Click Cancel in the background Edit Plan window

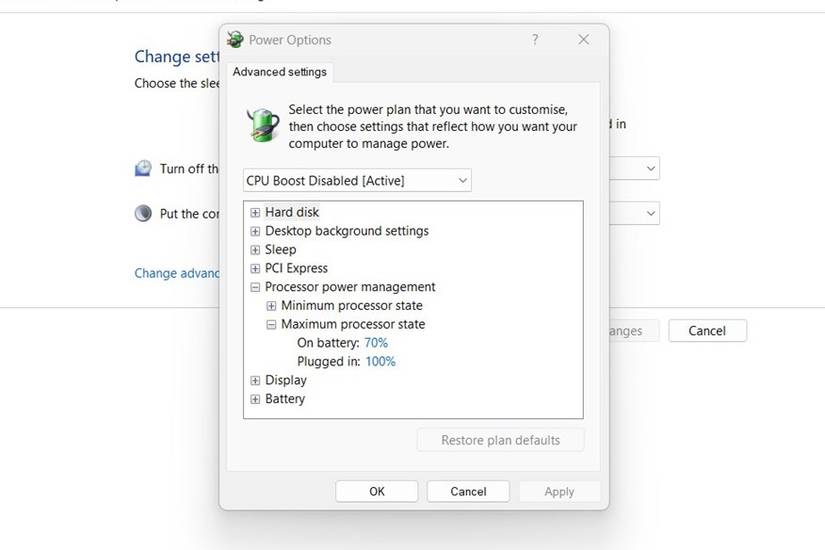(x=707, y=331)
